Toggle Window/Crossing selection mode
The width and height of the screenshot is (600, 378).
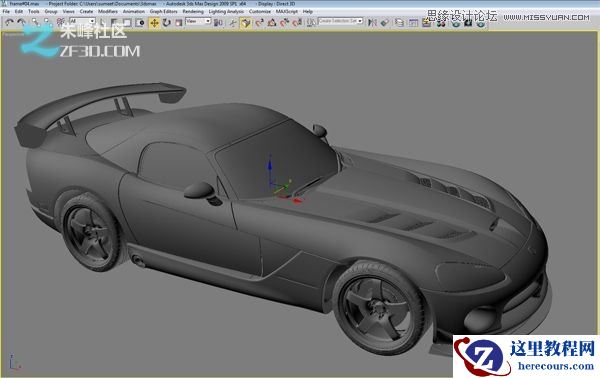[140, 23]
